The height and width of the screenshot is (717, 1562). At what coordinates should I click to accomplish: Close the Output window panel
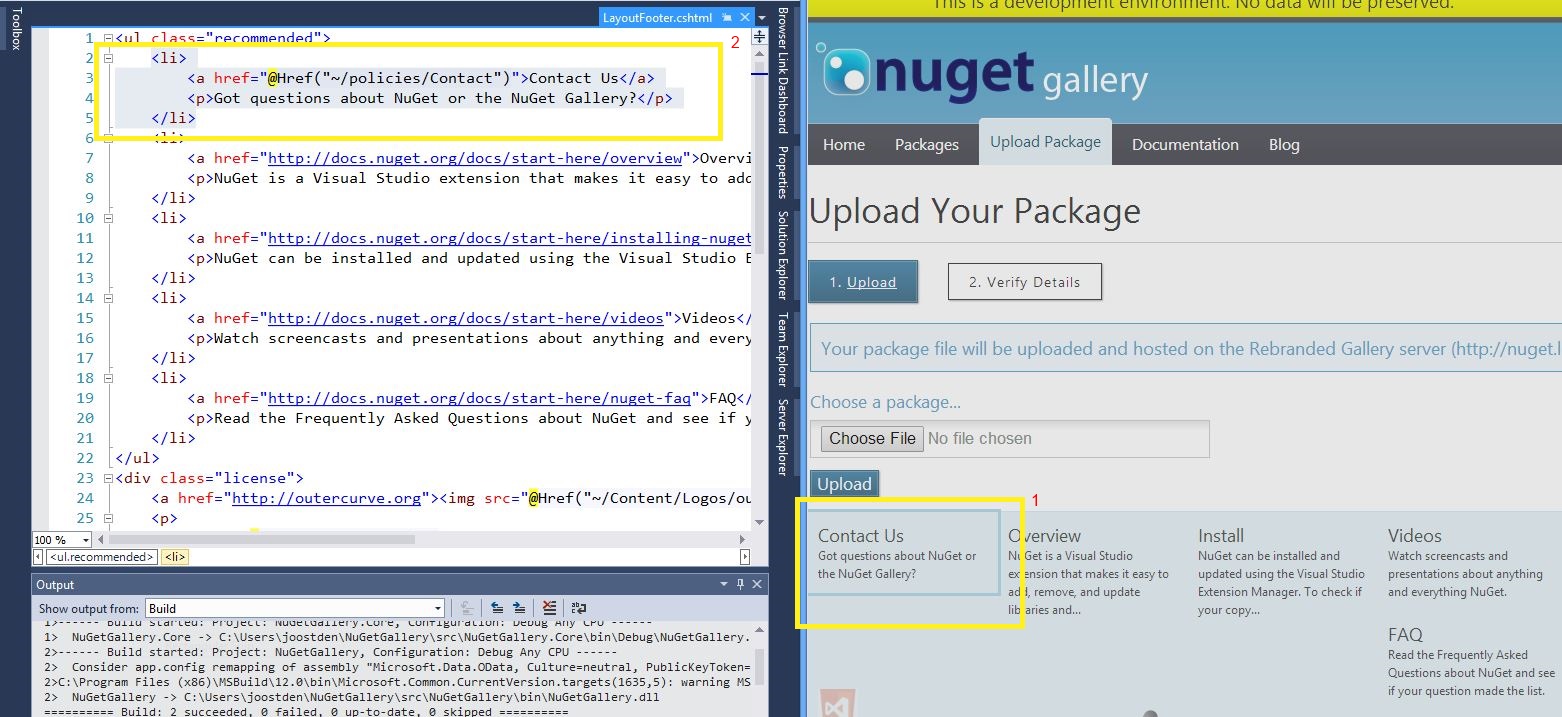pos(757,585)
